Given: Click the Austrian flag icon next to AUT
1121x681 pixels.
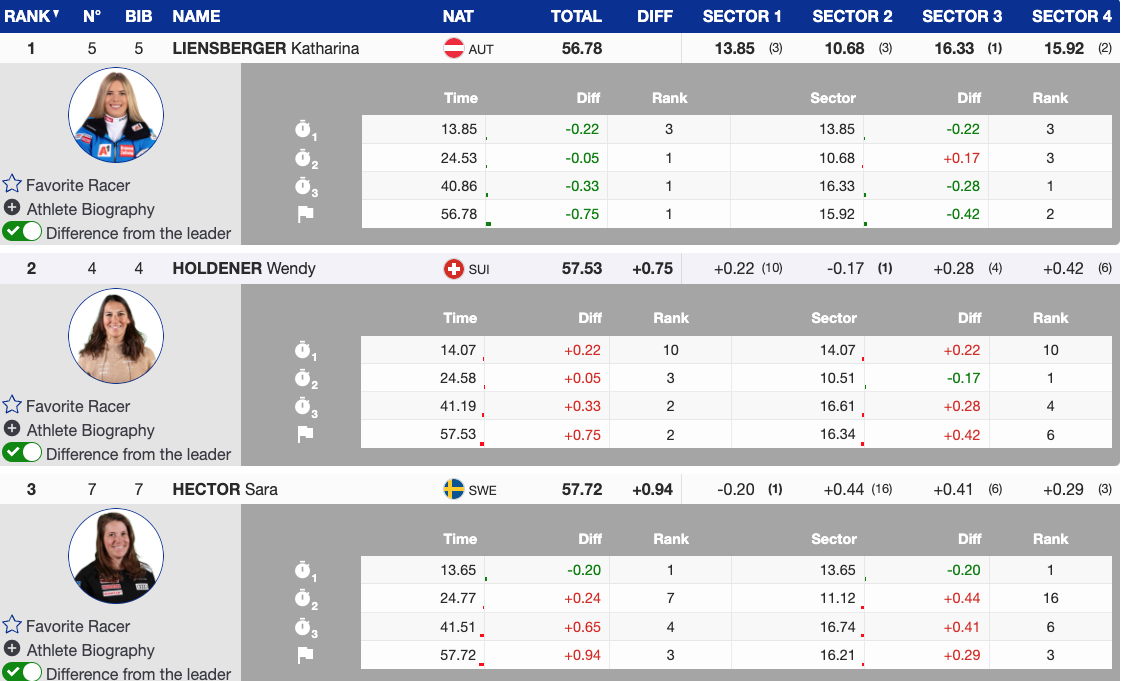Looking at the screenshot, I should click(454, 48).
